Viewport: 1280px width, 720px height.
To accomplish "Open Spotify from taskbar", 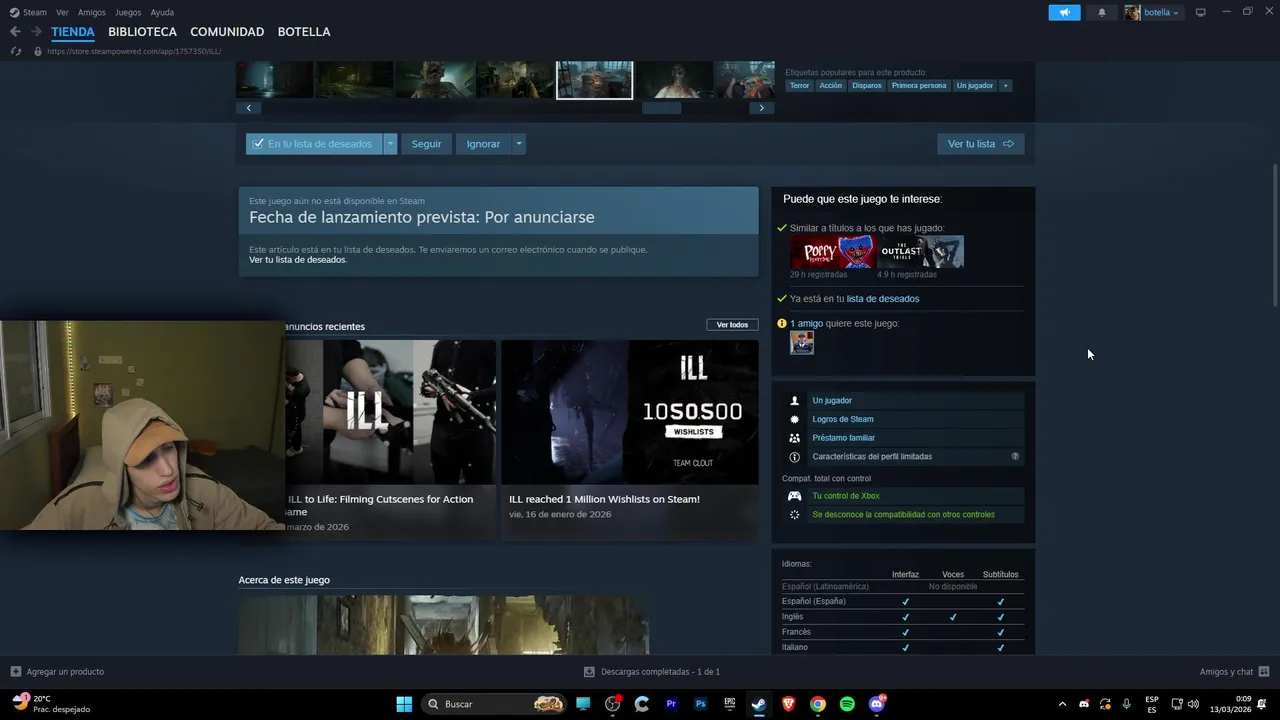I will 847,704.
